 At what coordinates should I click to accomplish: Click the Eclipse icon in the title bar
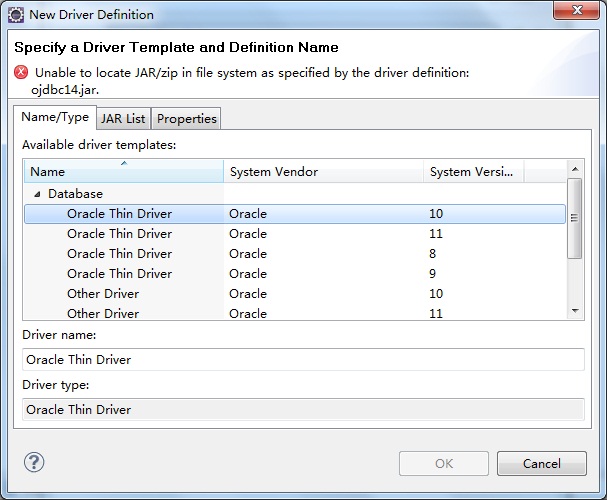tap(16, 15)
